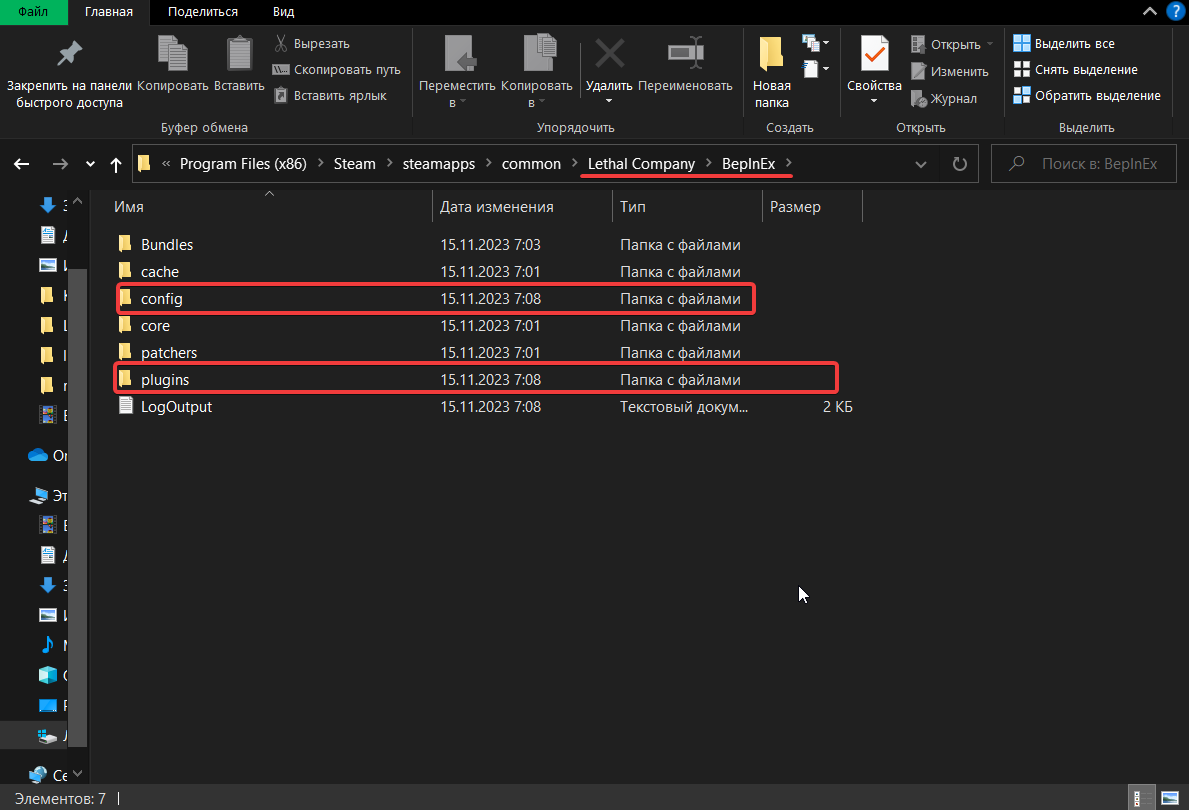Image resolution: width=1189 pixels, height=810 pixels.
Task: Create a Новая папка
Action: point(772,72)
